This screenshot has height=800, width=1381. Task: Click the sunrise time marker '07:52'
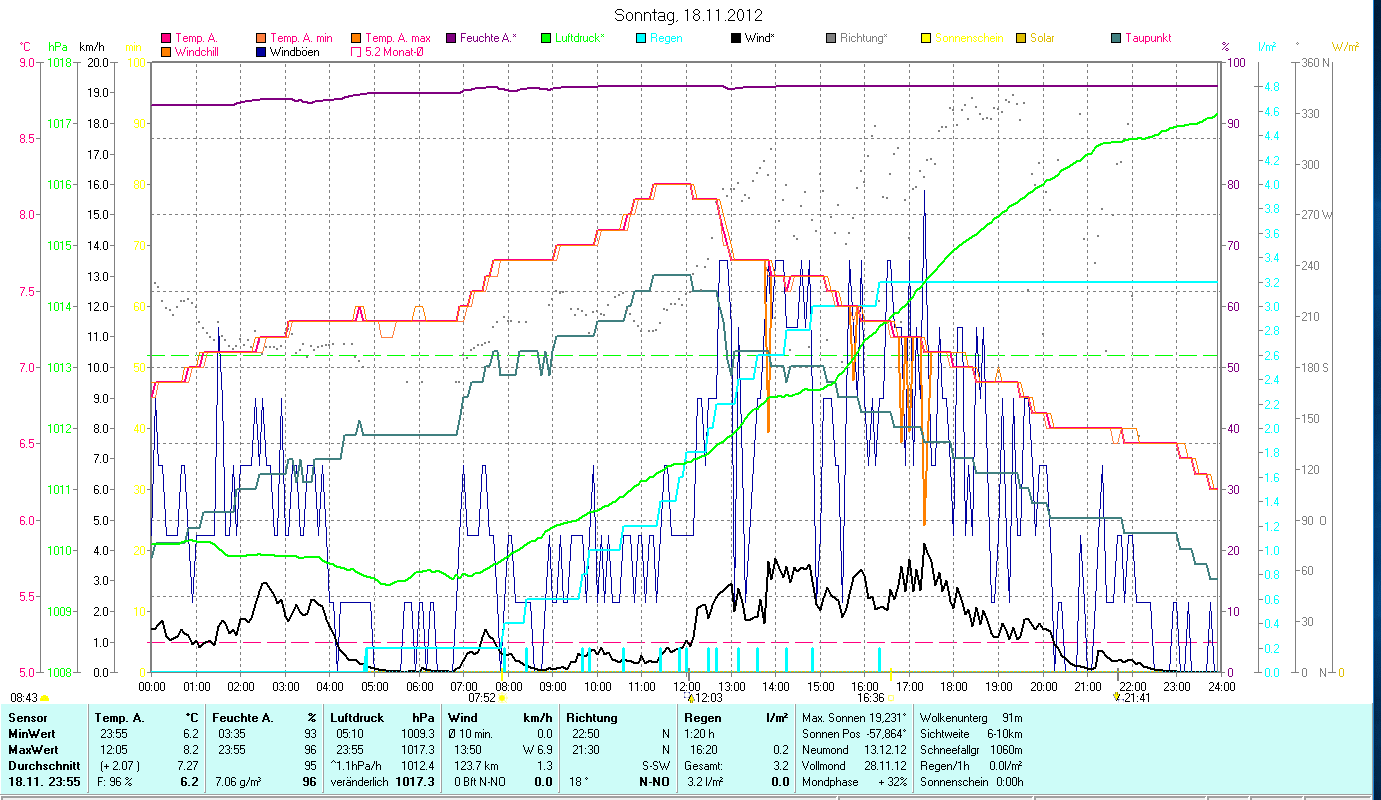click(482, 698)
